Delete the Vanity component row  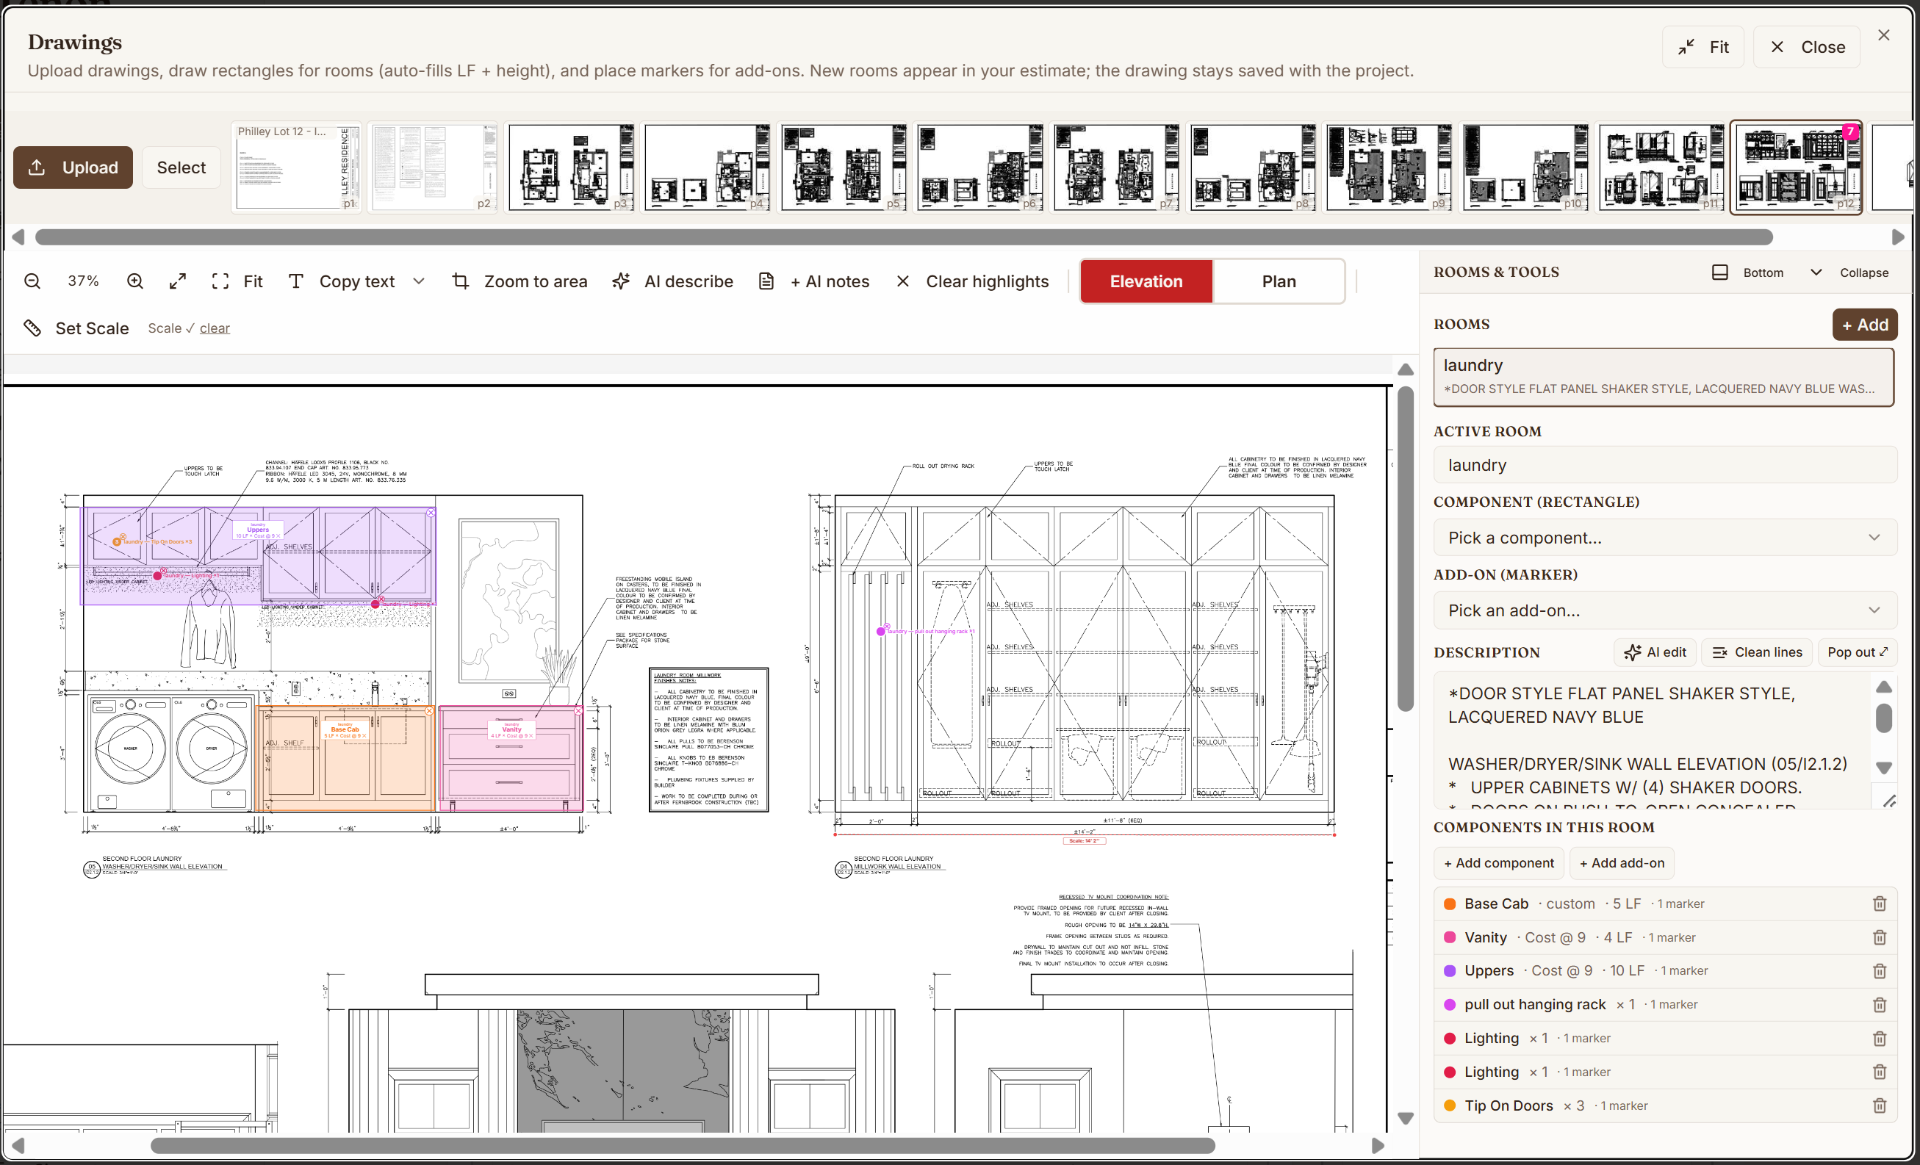point(1879,938)
